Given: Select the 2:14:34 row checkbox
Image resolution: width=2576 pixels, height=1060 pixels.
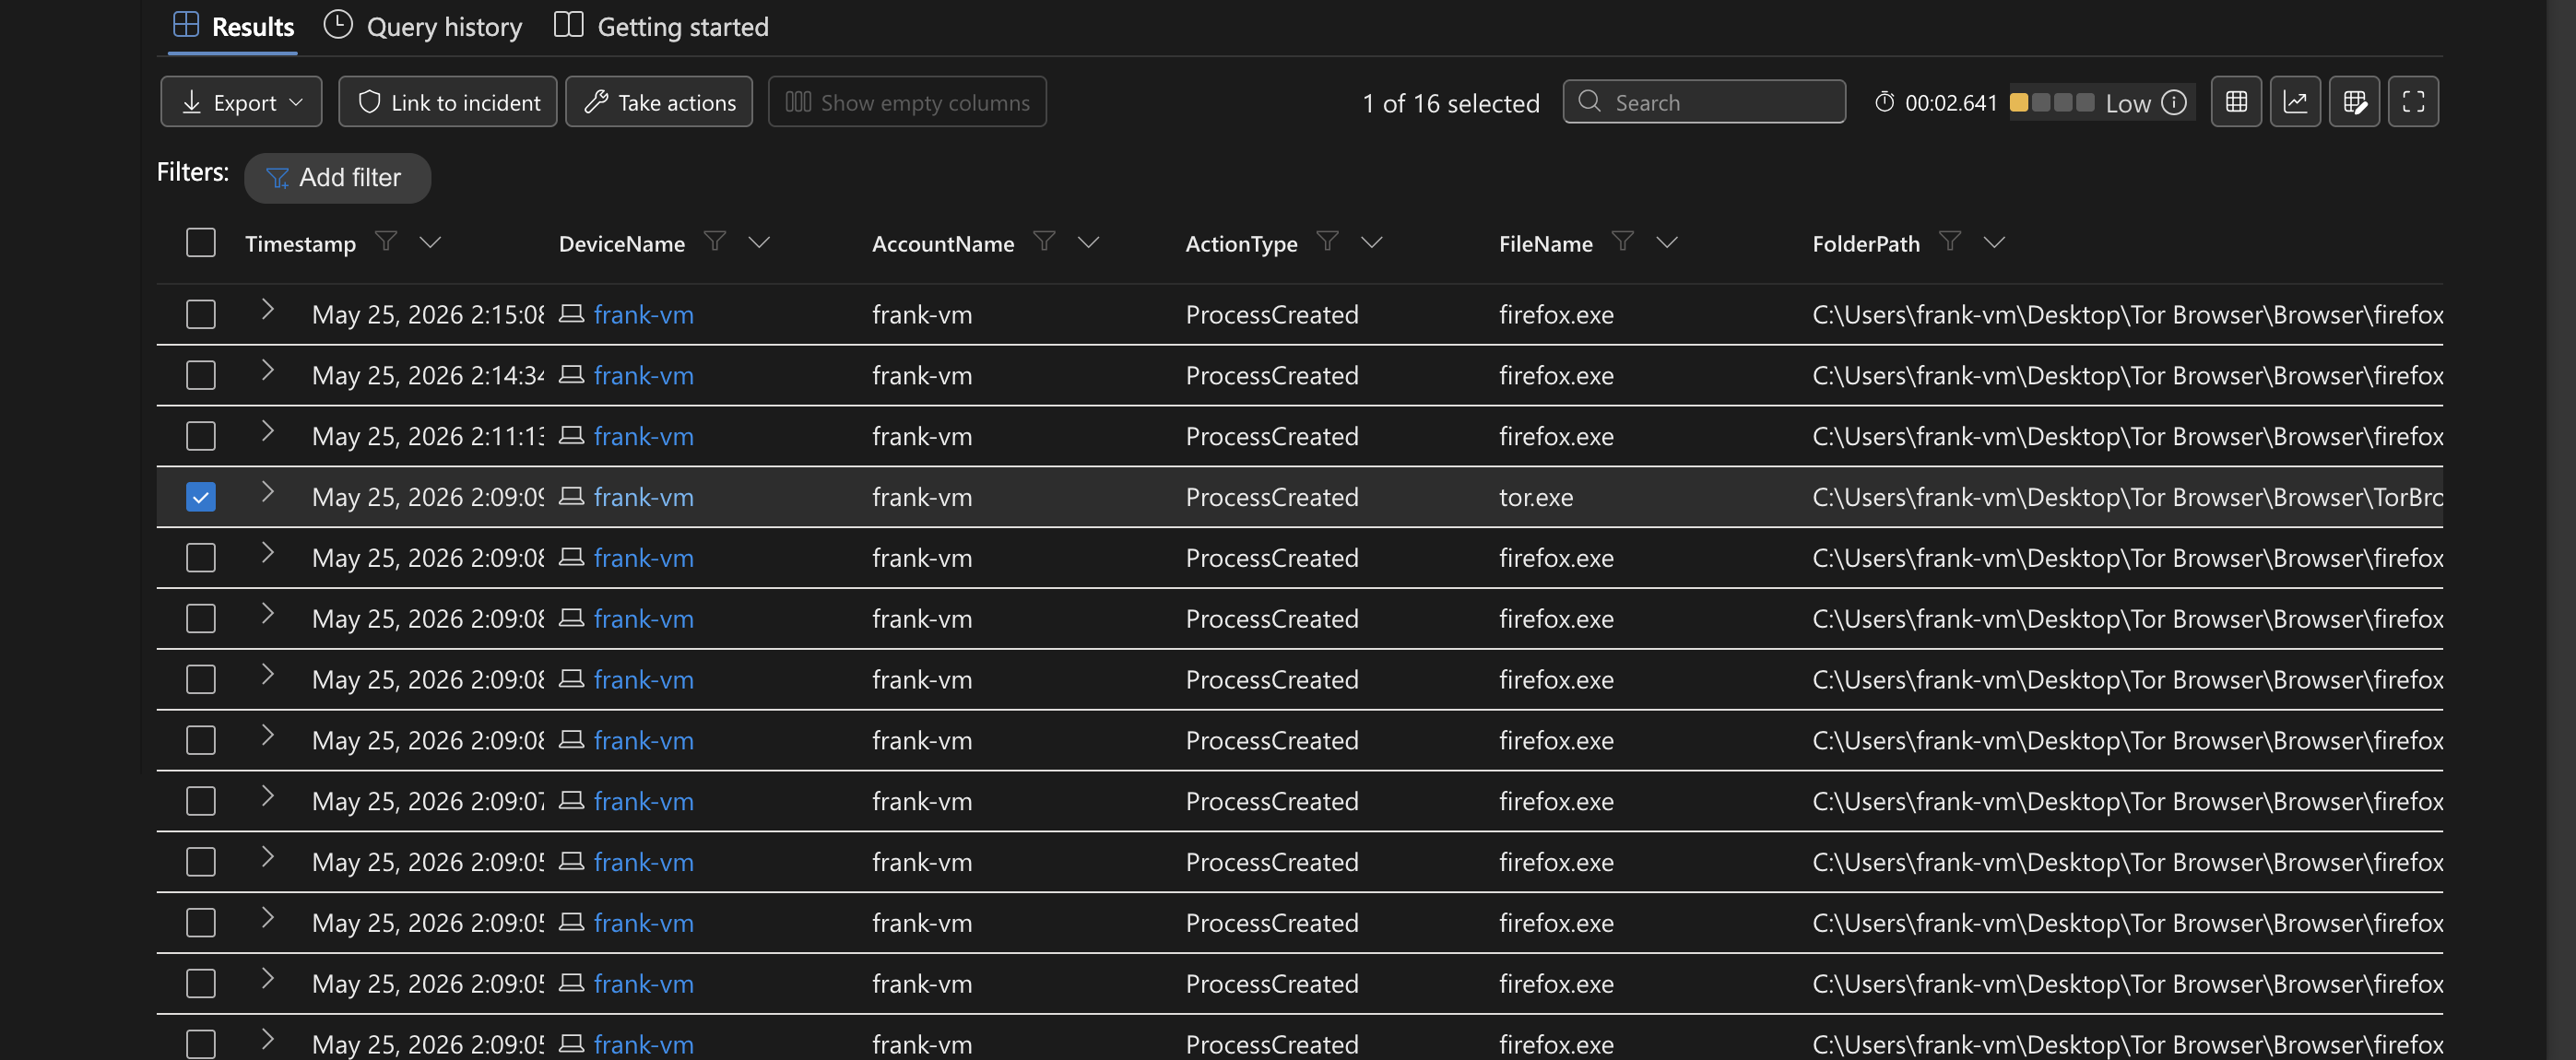Looking at the screenshot, I should point(201,375).
